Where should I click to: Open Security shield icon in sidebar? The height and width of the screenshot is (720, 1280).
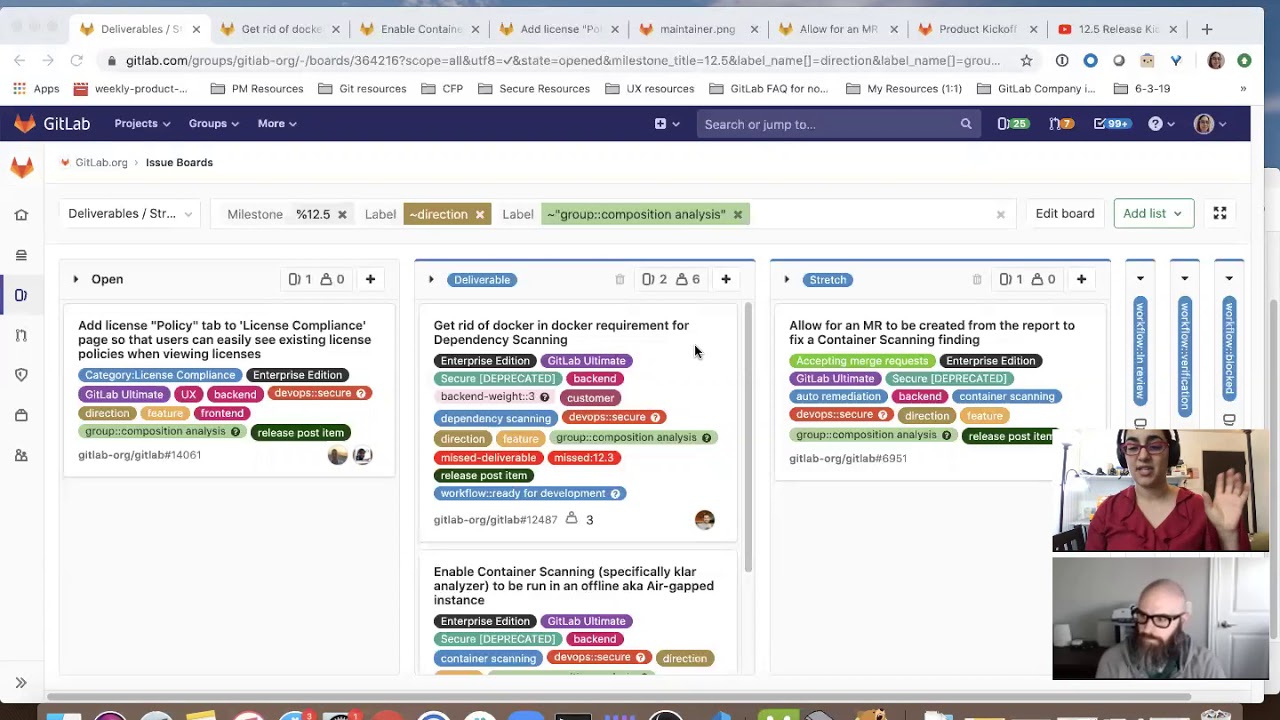pos(21,375)
